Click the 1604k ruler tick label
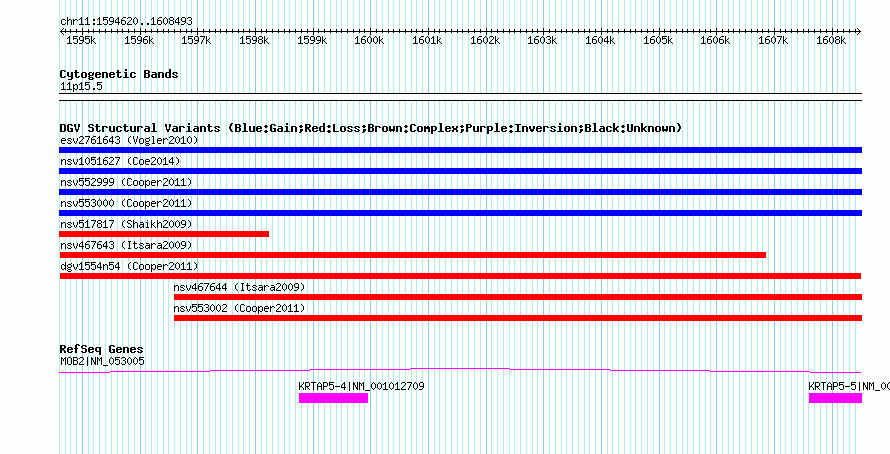This screenshot has height=454, width=890. pyautogui.click(x=601, y=41)
